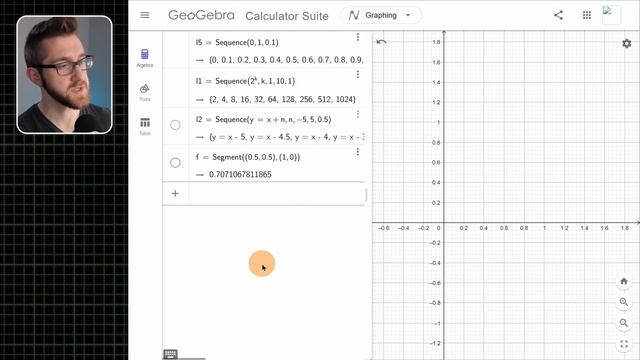This screenshot has width=640, height=360.
Task: Open options menu for l5 Sequence row
Action: pyautogui.click(x=358, y=37)
